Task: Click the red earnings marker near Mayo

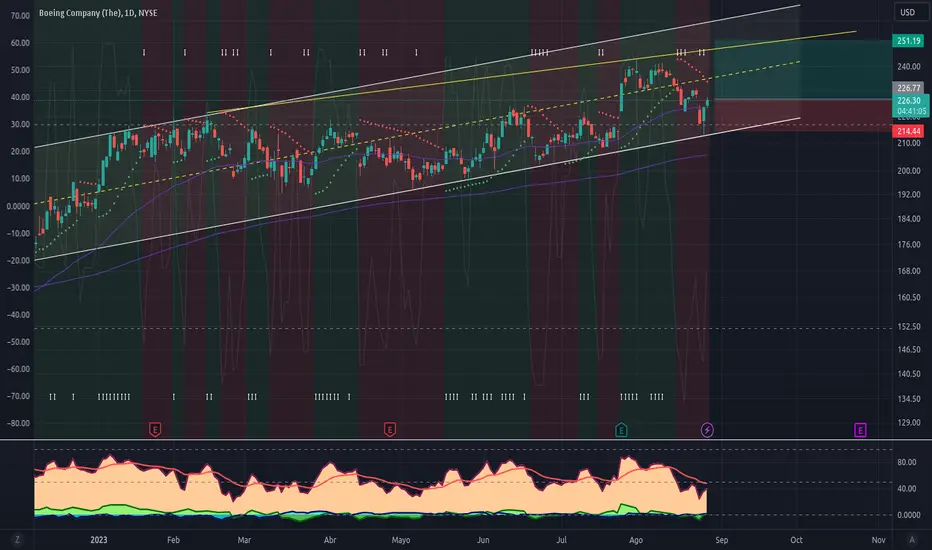Action: tap(389, 429)
